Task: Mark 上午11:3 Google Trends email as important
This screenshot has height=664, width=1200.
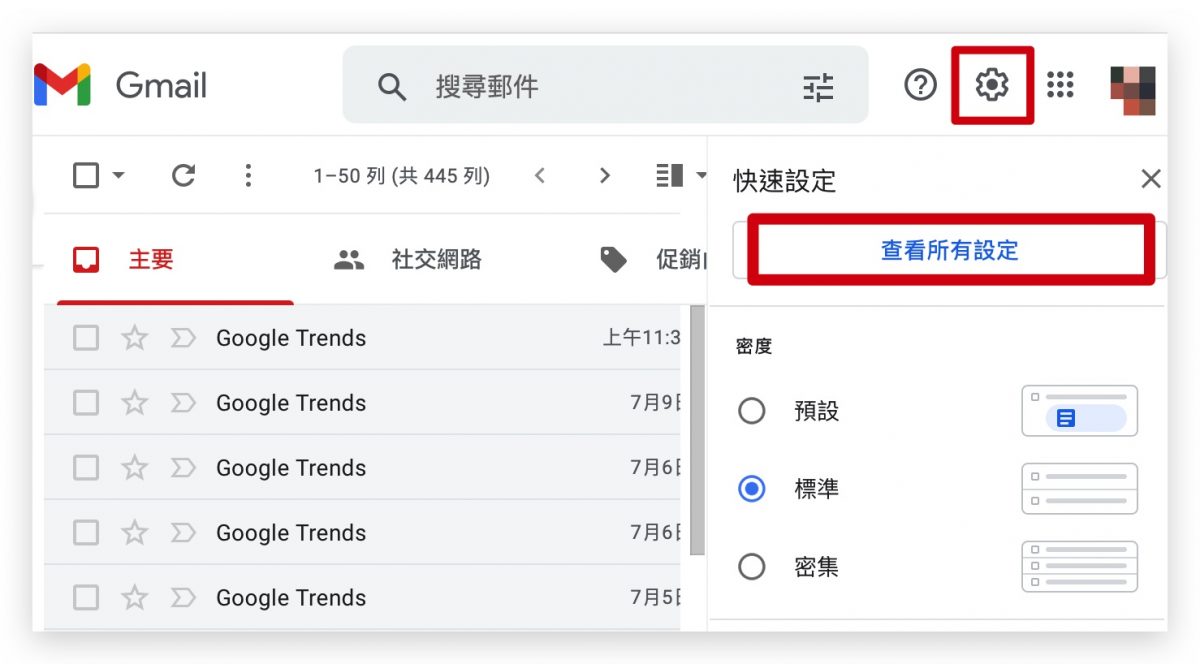Action: (183, 338)
